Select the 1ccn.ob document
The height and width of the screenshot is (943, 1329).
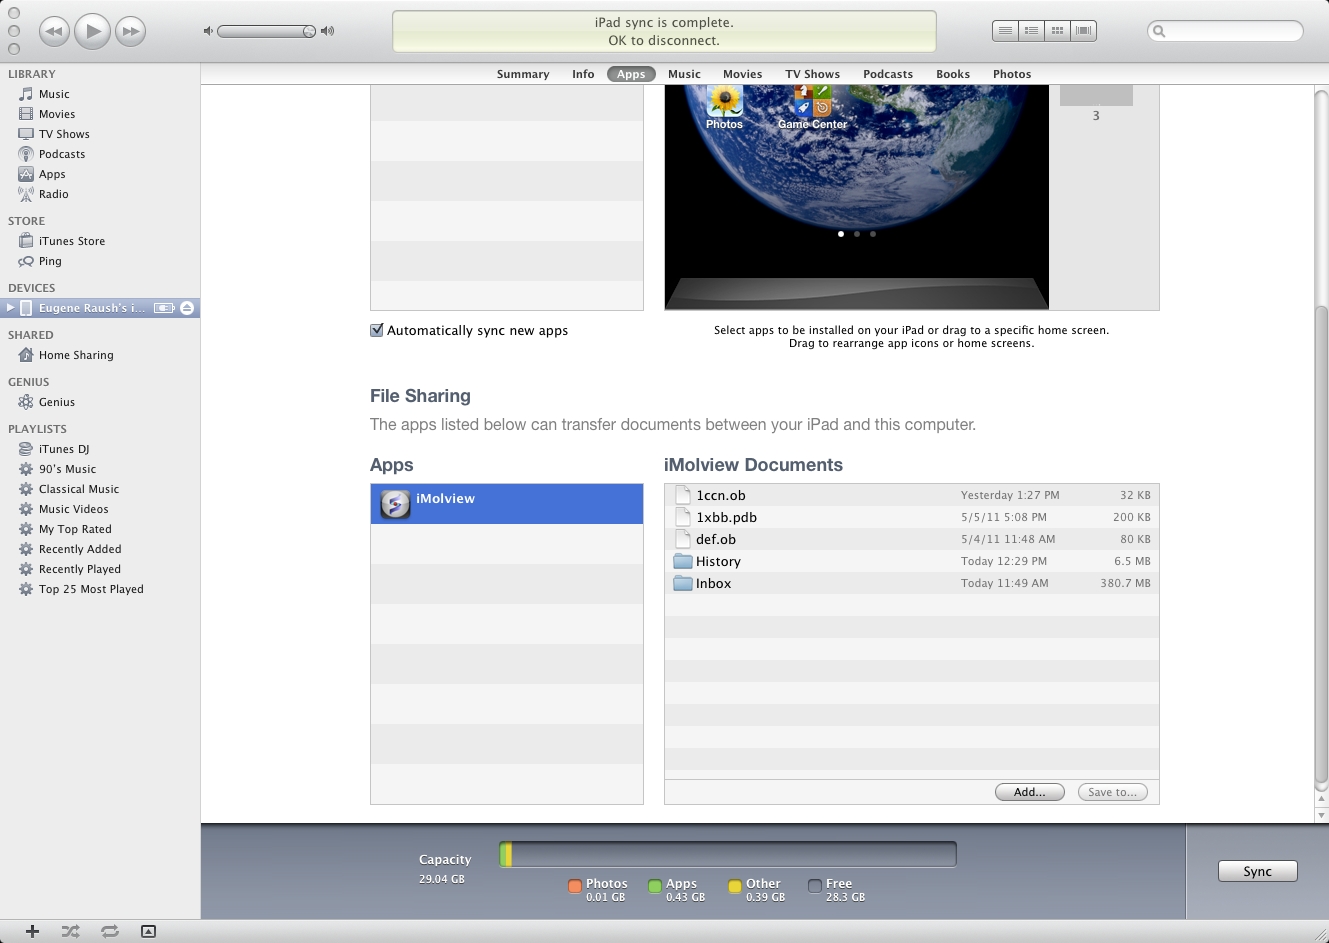coord(912,495)
